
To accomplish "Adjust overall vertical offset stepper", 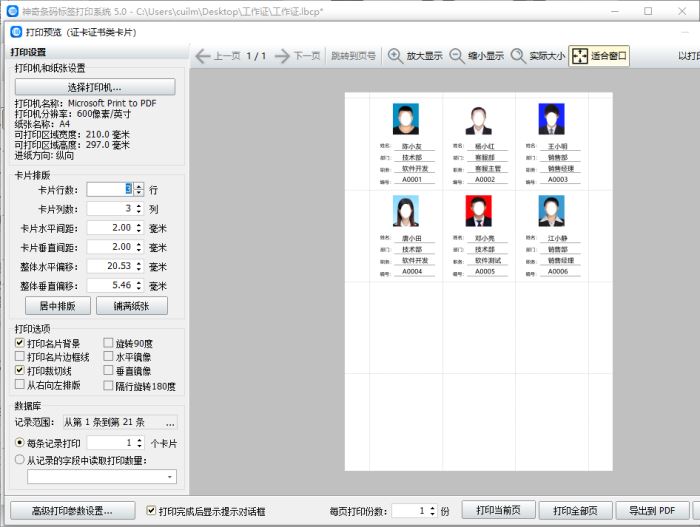I will pos(139,285).
